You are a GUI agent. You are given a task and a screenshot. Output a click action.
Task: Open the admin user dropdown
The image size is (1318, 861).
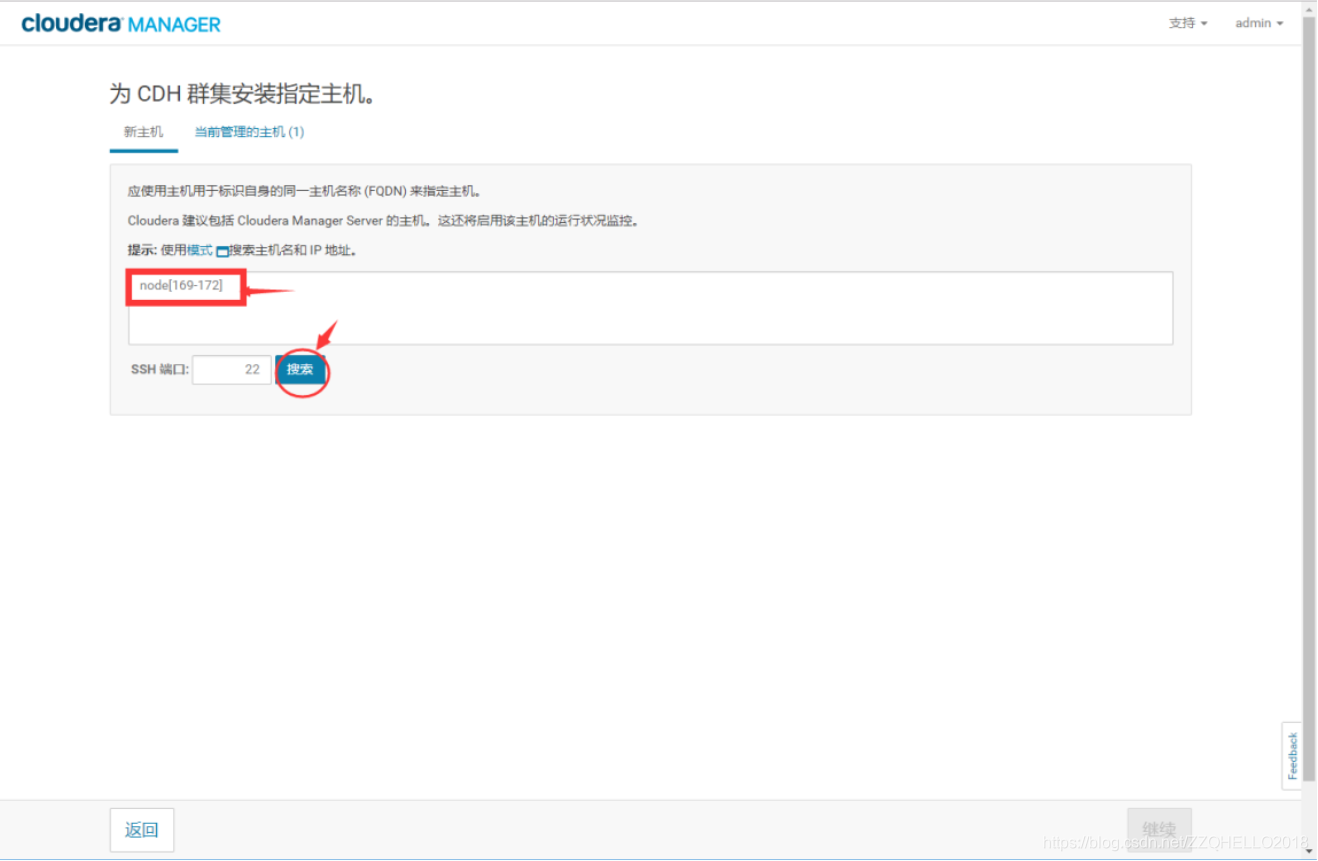1259,23
